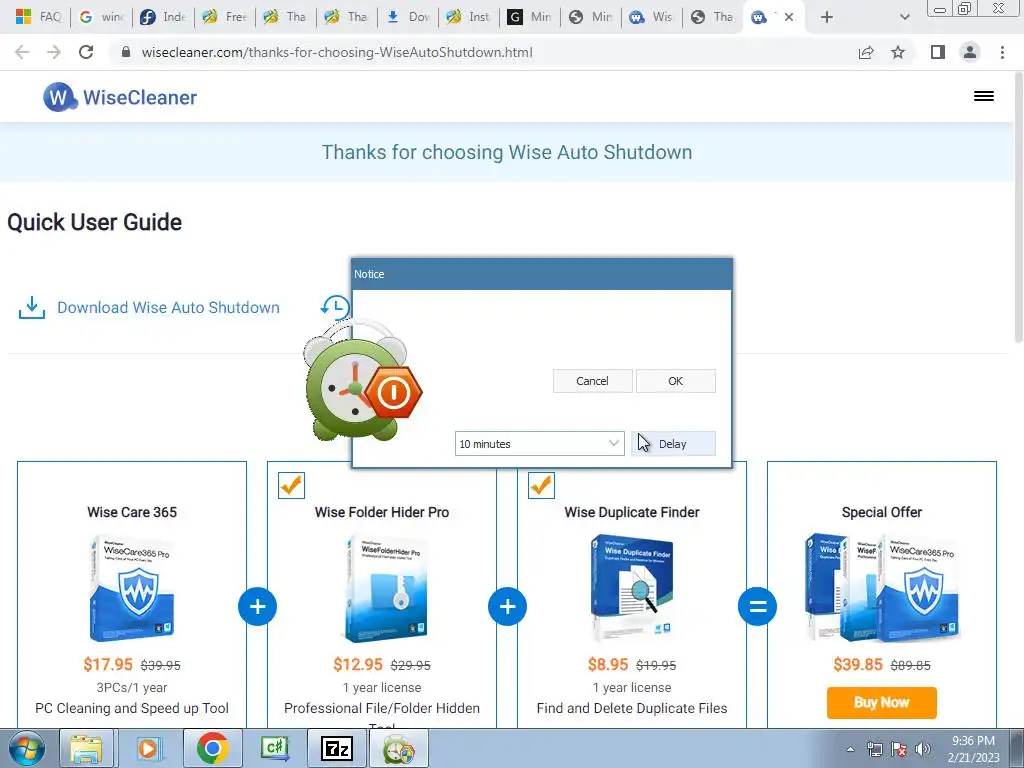Bookmark this page with the star icon
The image size is (1024, 768).
(898, 52)
